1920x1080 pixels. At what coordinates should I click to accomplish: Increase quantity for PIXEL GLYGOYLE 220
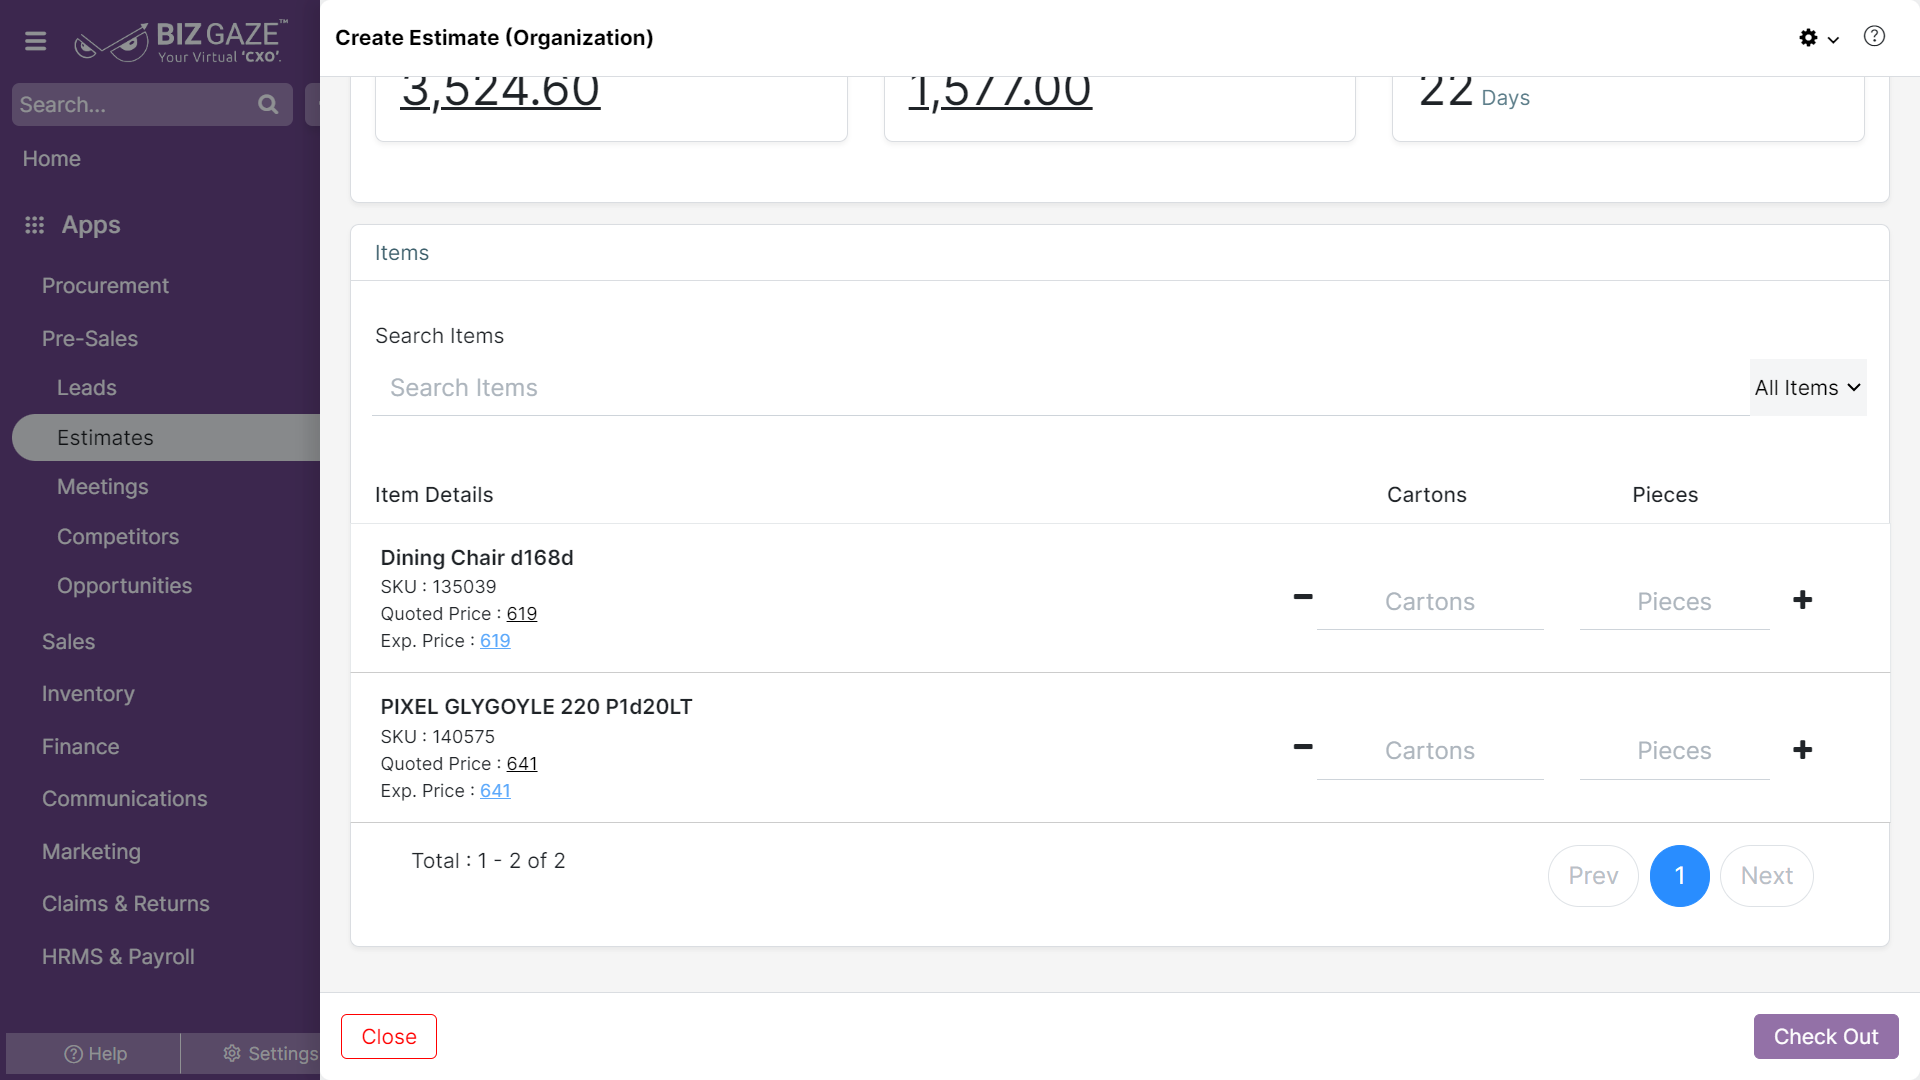(x=1803, y=750)
